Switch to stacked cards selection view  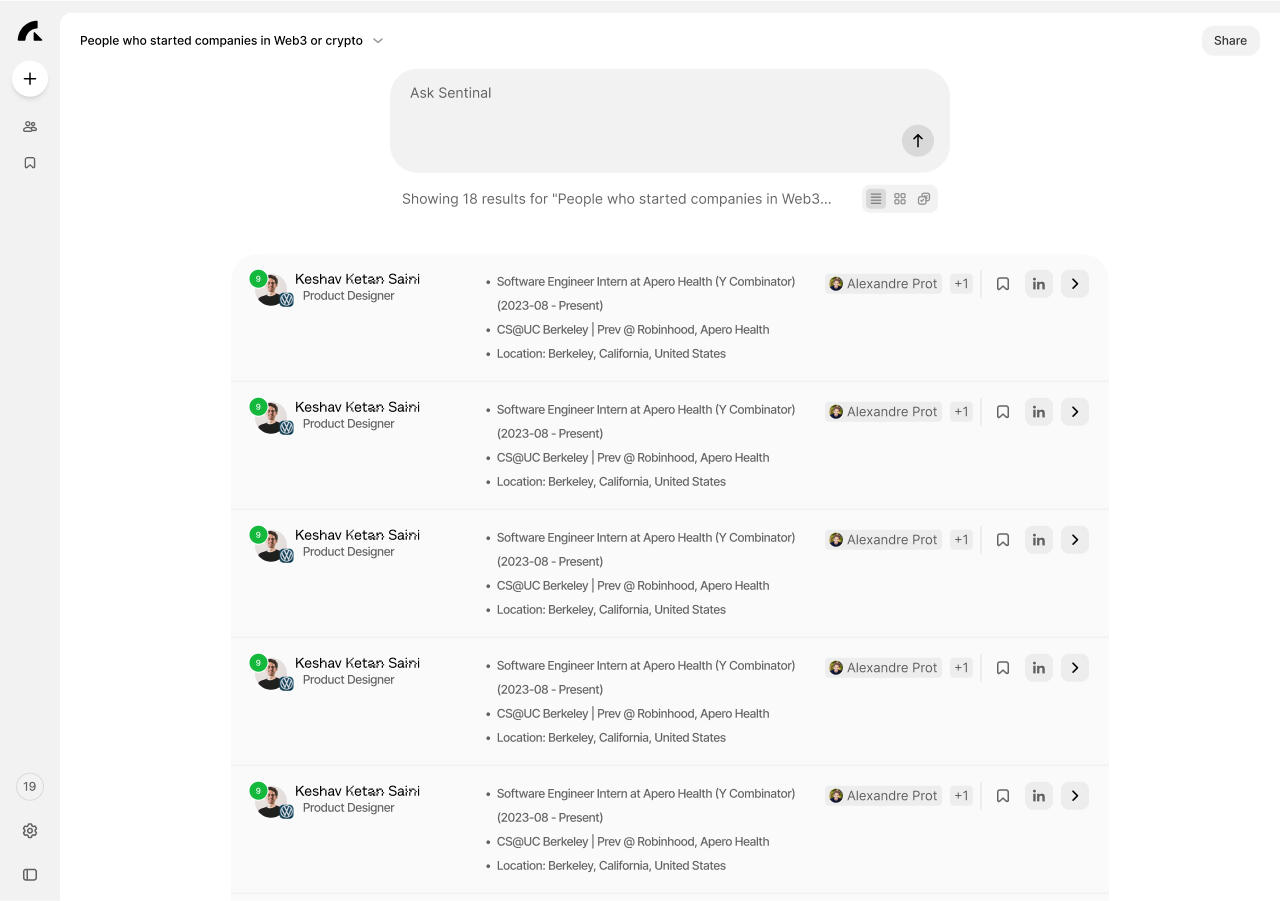pos(924,199)
